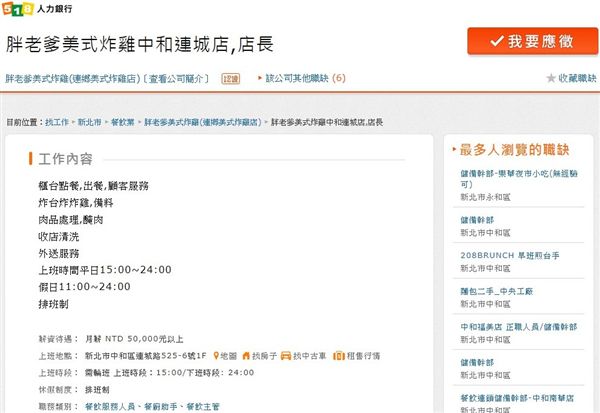Click the company name breadcrumb link

click(202, 122)
